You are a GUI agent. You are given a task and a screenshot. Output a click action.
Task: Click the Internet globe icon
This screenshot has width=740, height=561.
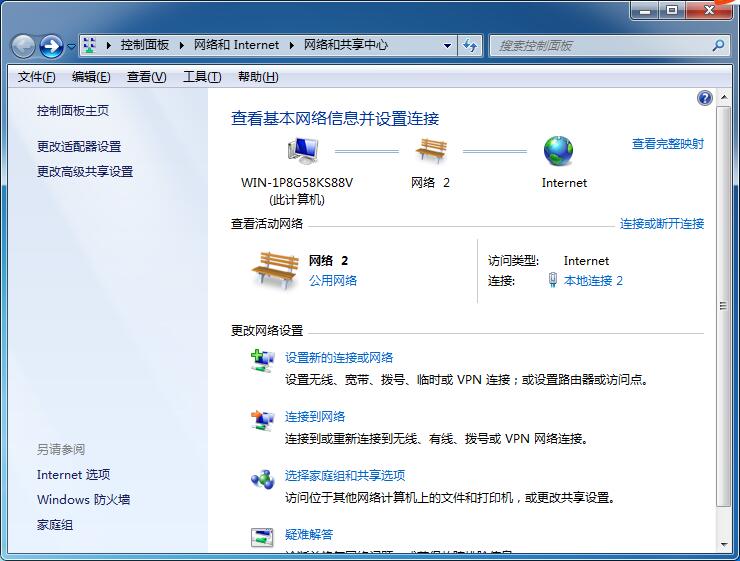pos(558,151)
